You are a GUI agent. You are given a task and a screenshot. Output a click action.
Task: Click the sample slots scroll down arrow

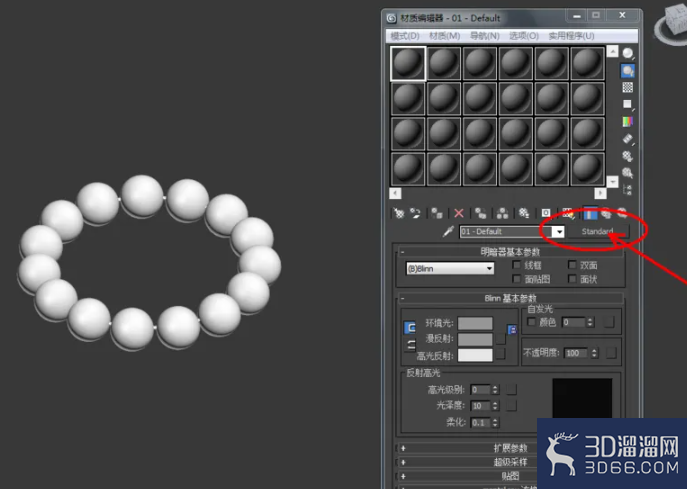click(x=612, y=181)
